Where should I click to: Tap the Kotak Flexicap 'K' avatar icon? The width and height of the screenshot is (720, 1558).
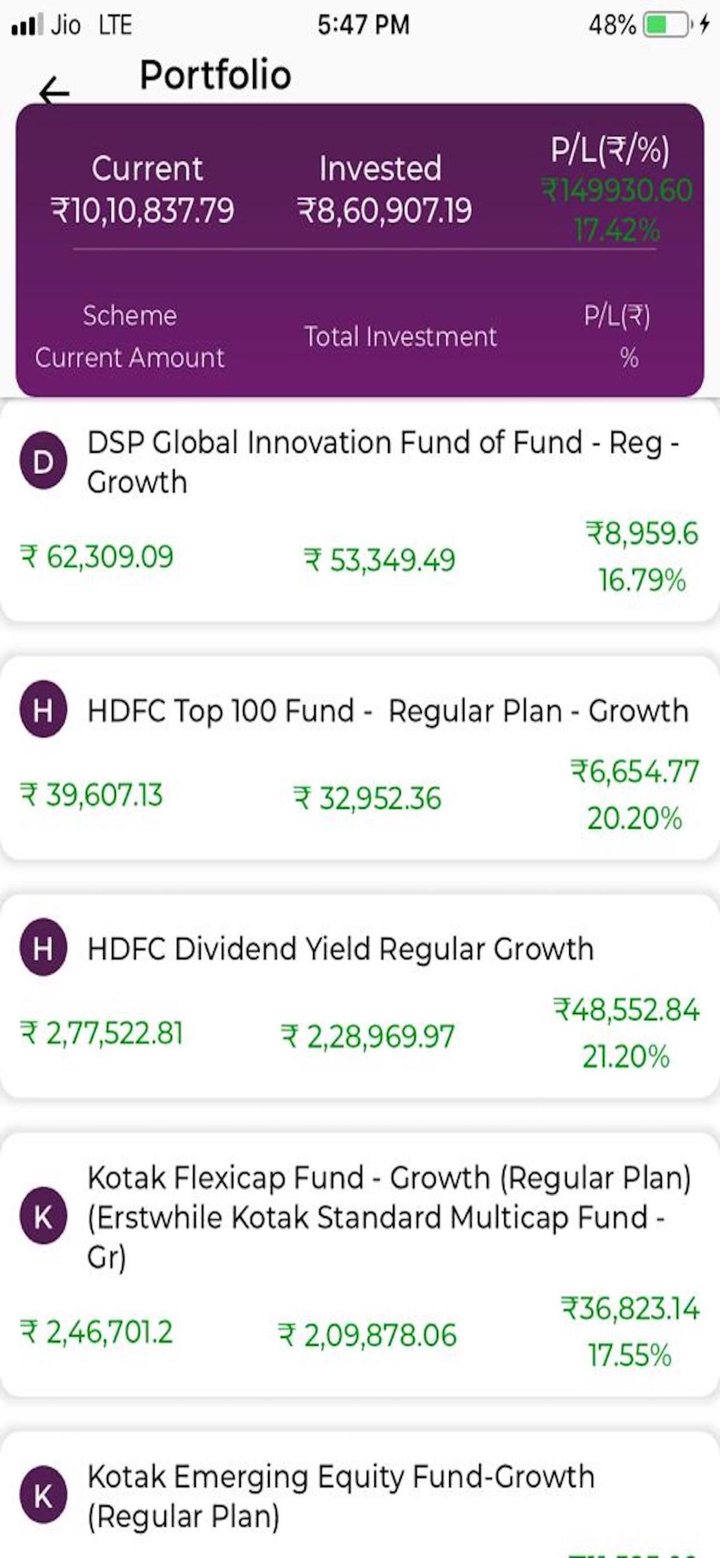click(x=43, y=1218)
